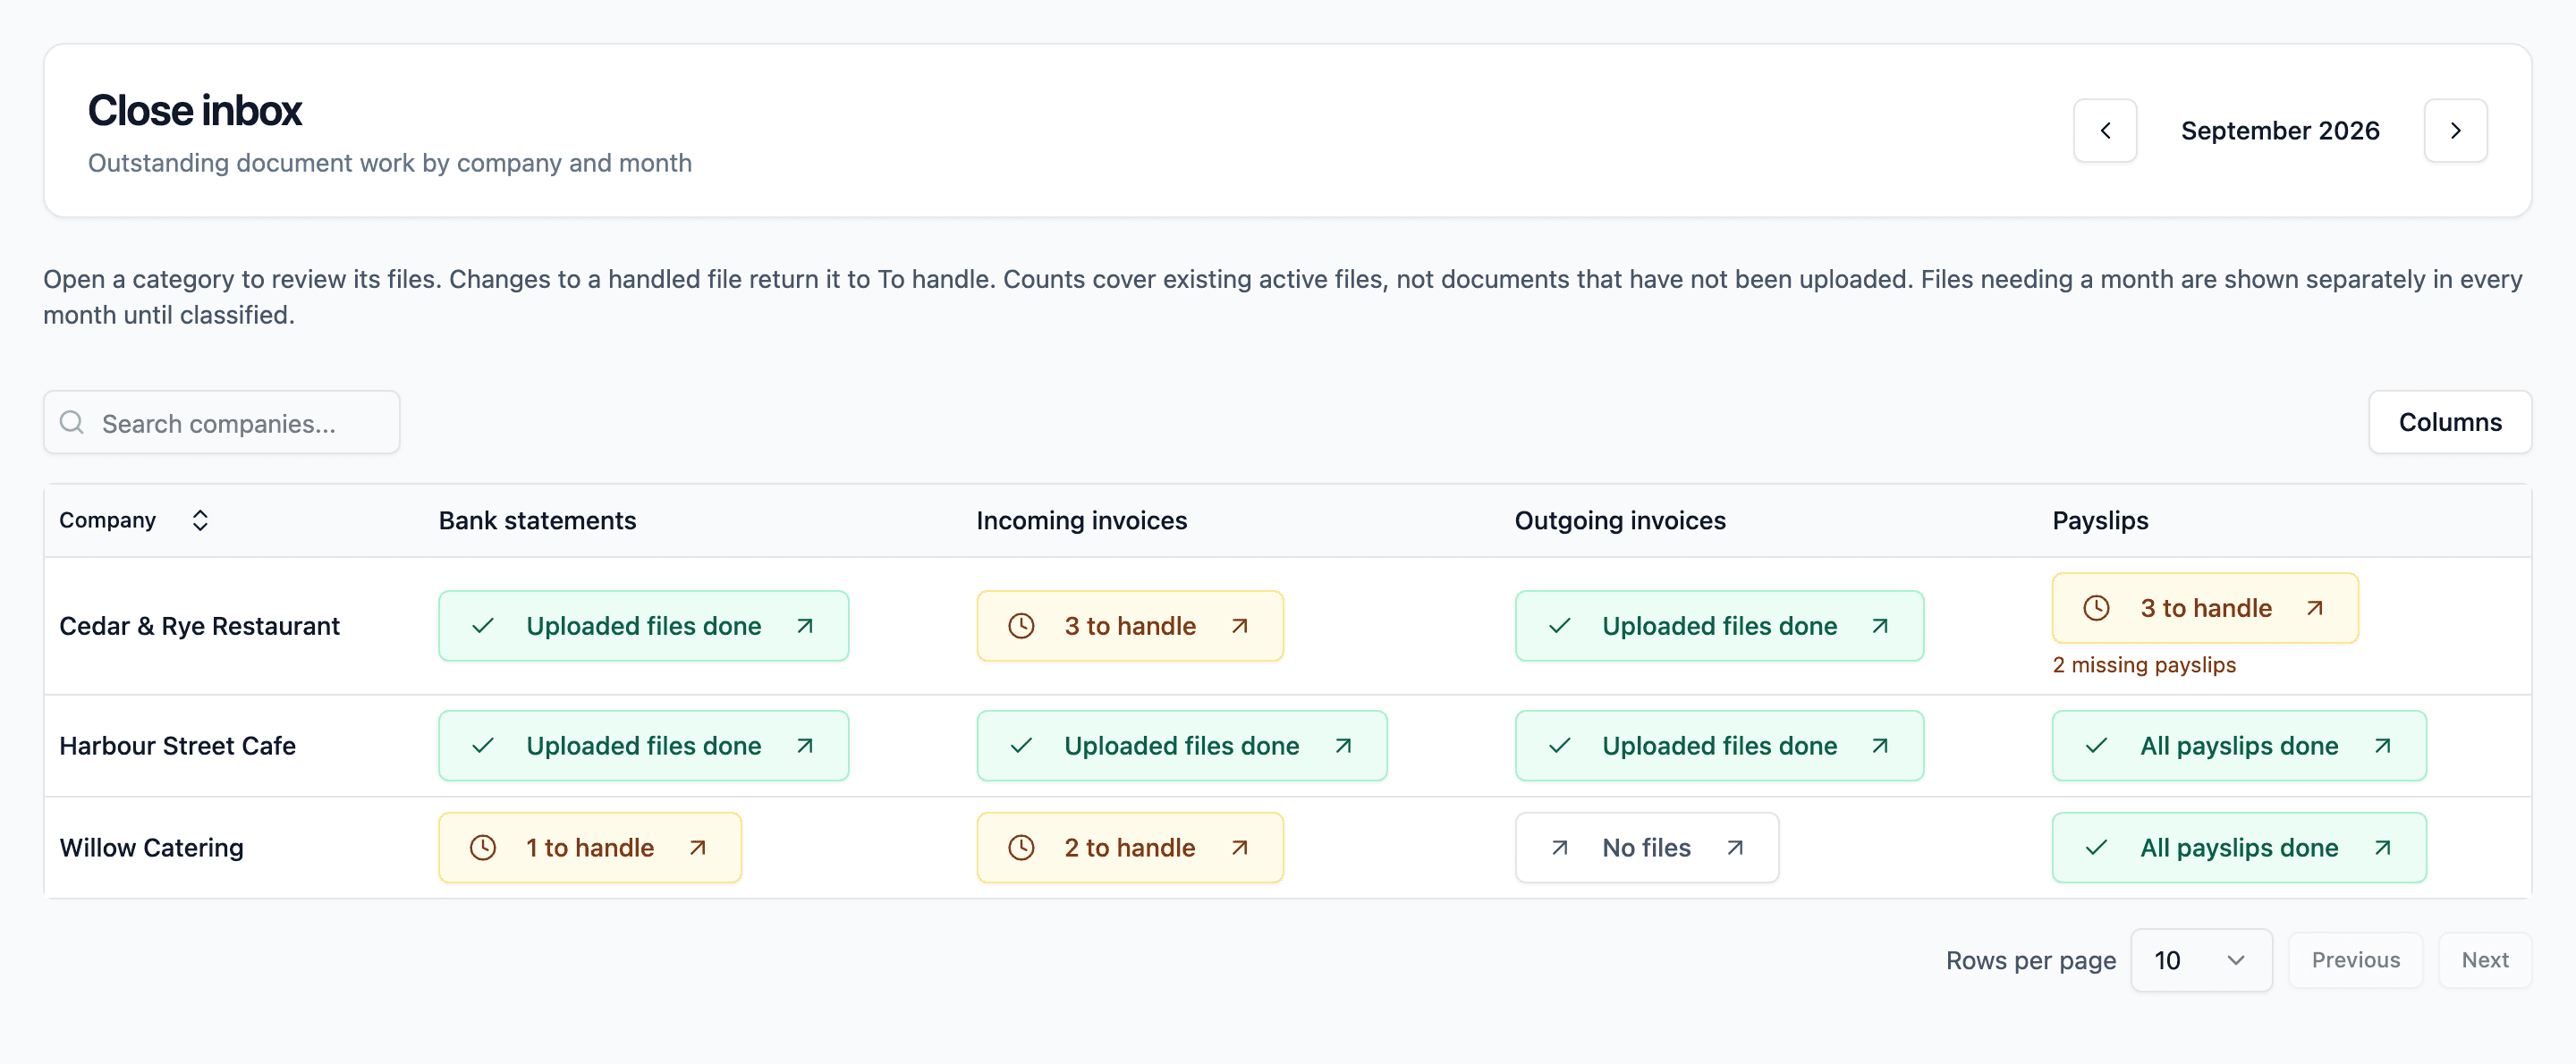Open Harbour Street Cafe outgoing invoices Uploaded files done
This screenshot has height=1064, width=2576.
1719,746
